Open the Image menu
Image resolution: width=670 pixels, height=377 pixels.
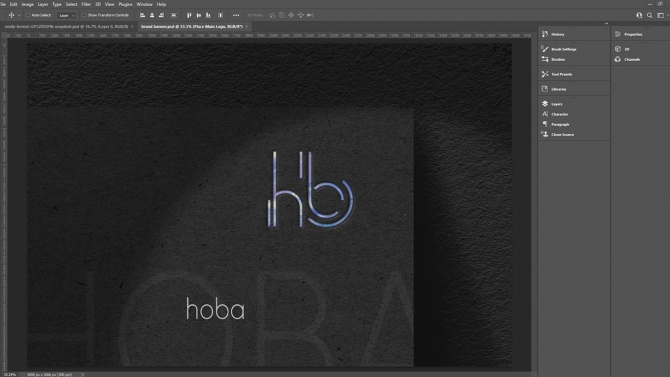(x=27, y=4)
